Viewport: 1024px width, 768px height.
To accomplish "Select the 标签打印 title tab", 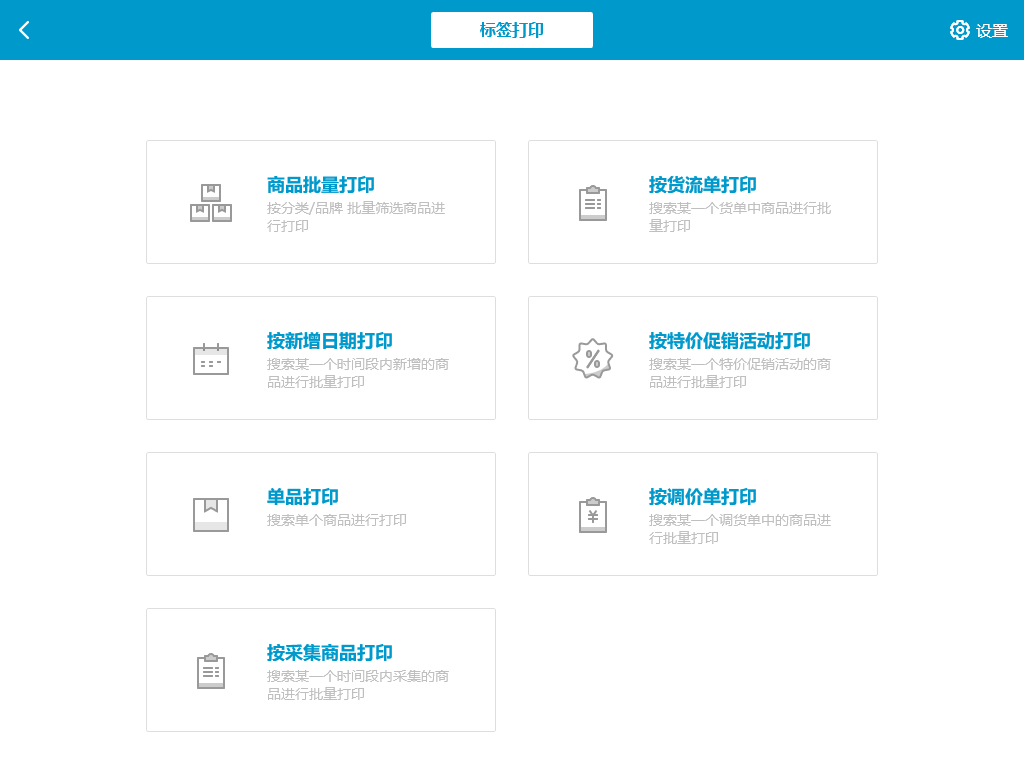I will point(512,30).
